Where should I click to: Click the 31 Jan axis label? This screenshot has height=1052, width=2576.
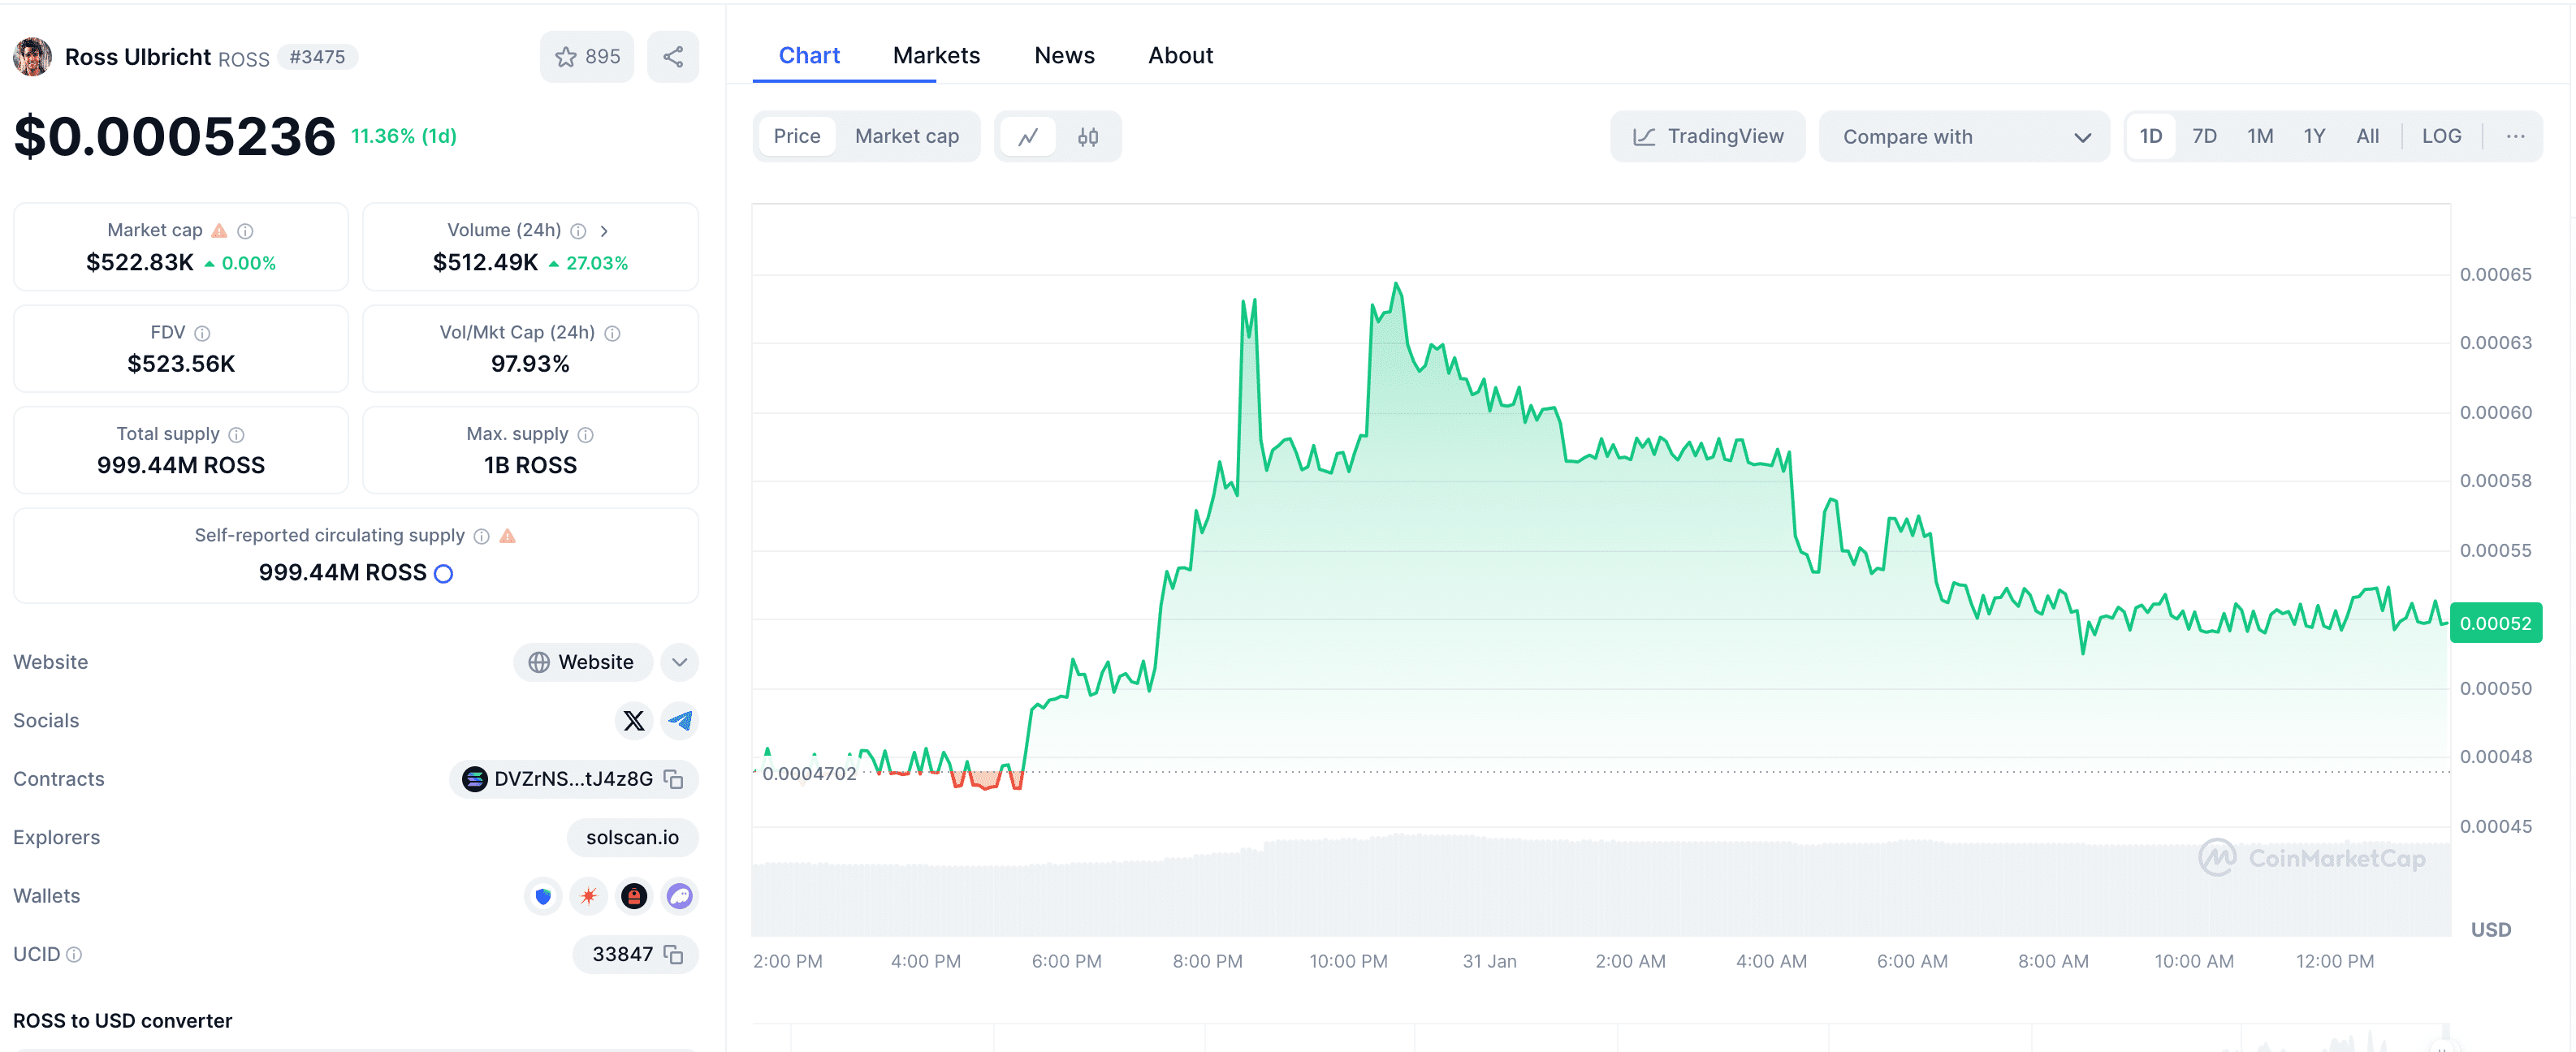pyautogui.click(x=1489, y=962)
